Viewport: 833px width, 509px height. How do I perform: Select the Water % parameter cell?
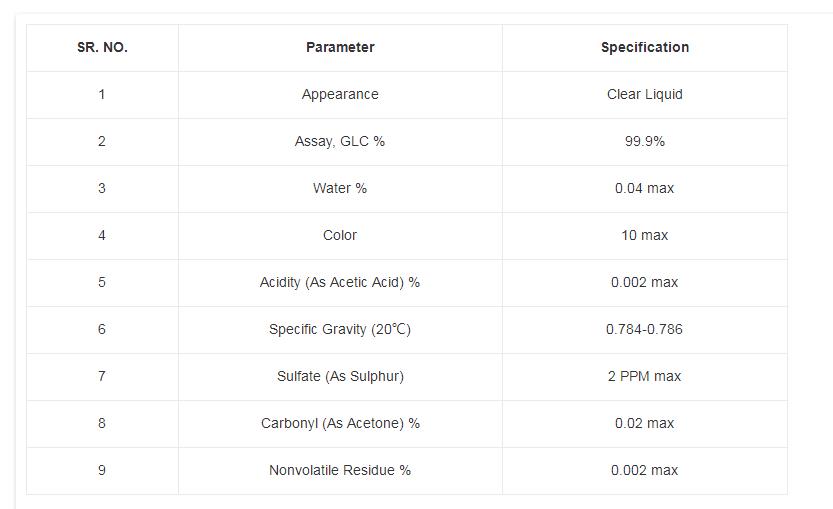pos(340,188)
